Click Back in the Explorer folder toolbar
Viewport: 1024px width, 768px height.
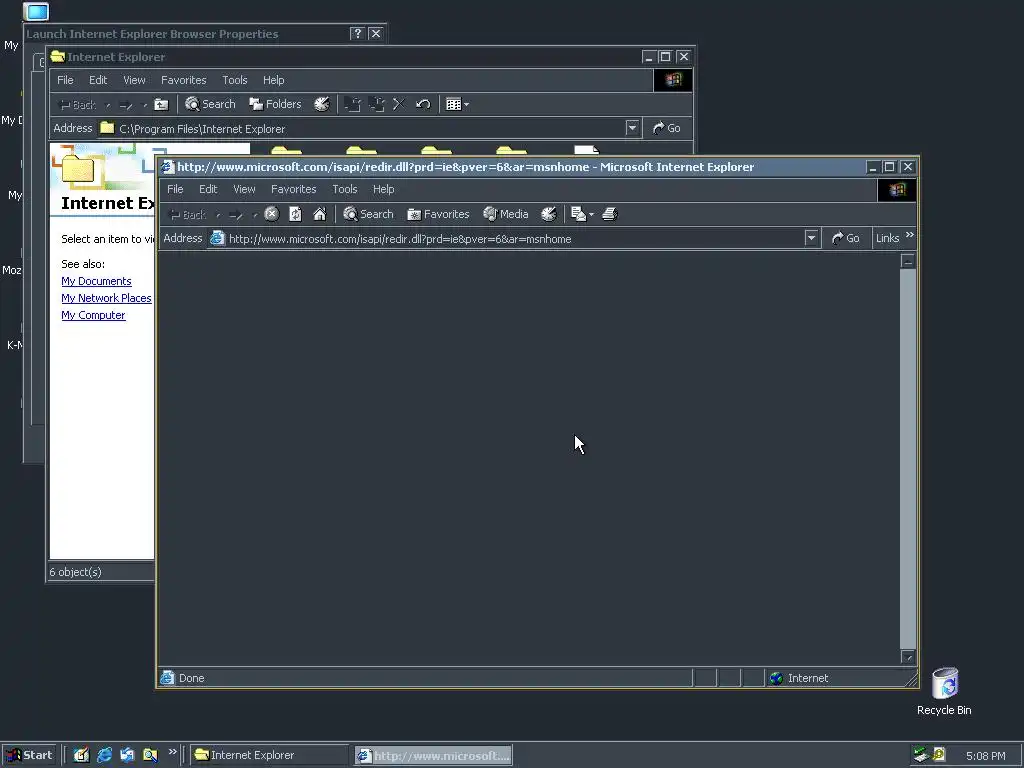(77, 105)
